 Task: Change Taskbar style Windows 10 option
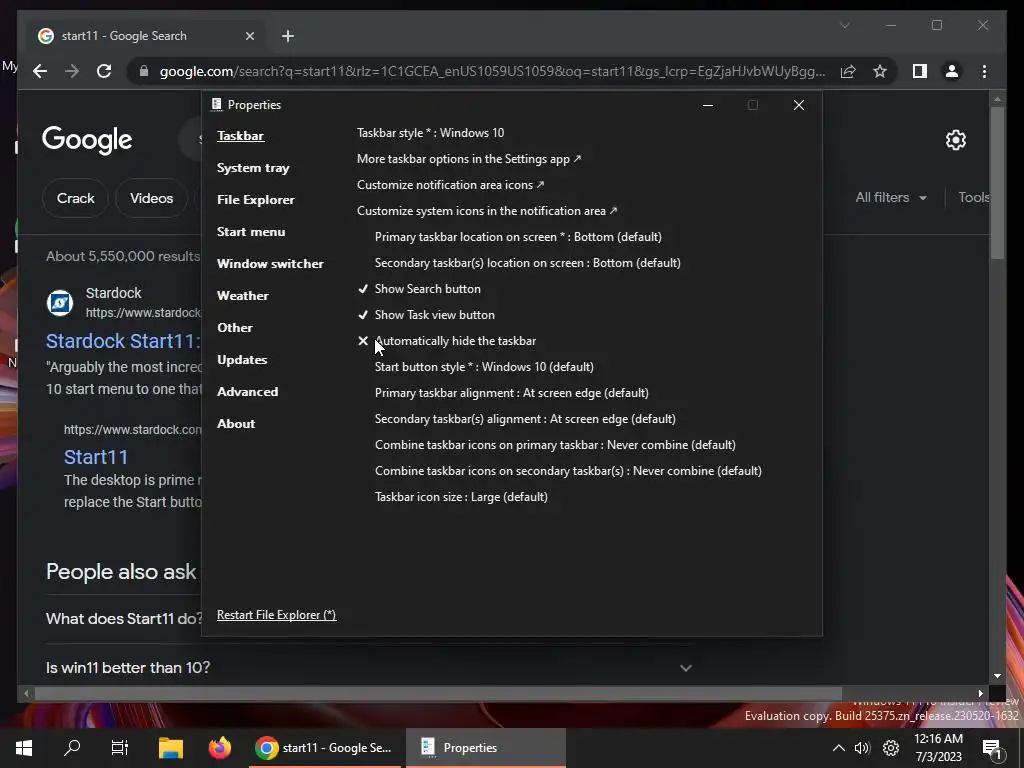430,133
